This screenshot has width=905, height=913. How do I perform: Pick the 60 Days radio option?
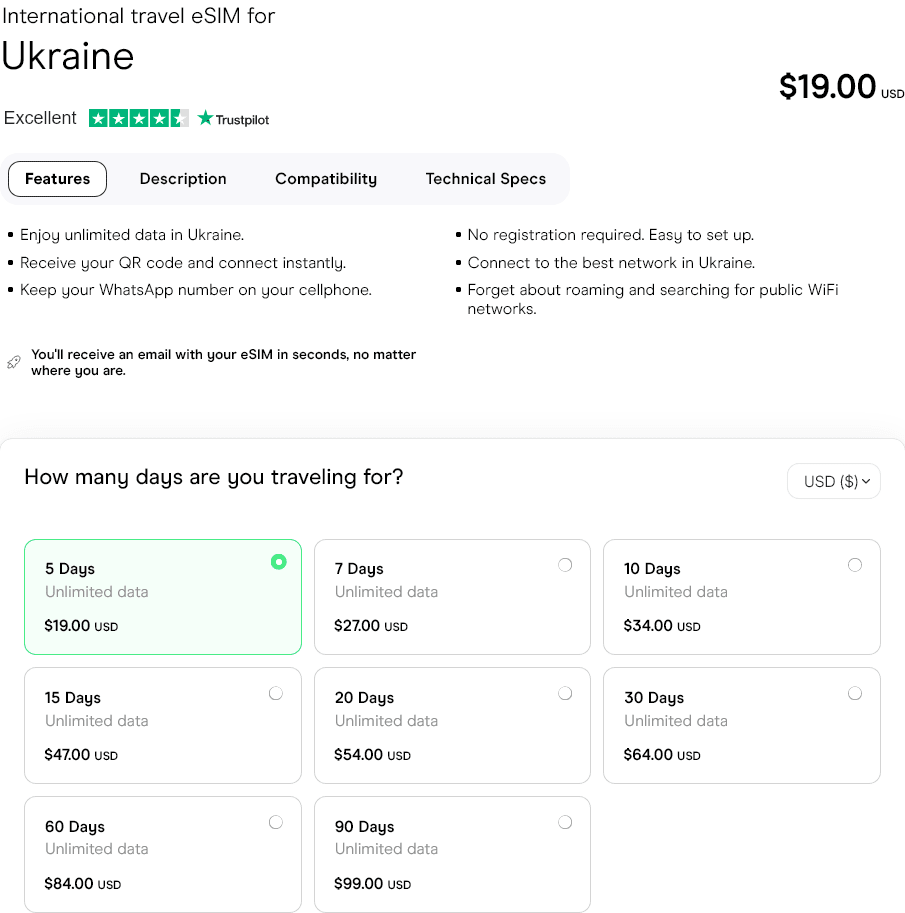276,822
